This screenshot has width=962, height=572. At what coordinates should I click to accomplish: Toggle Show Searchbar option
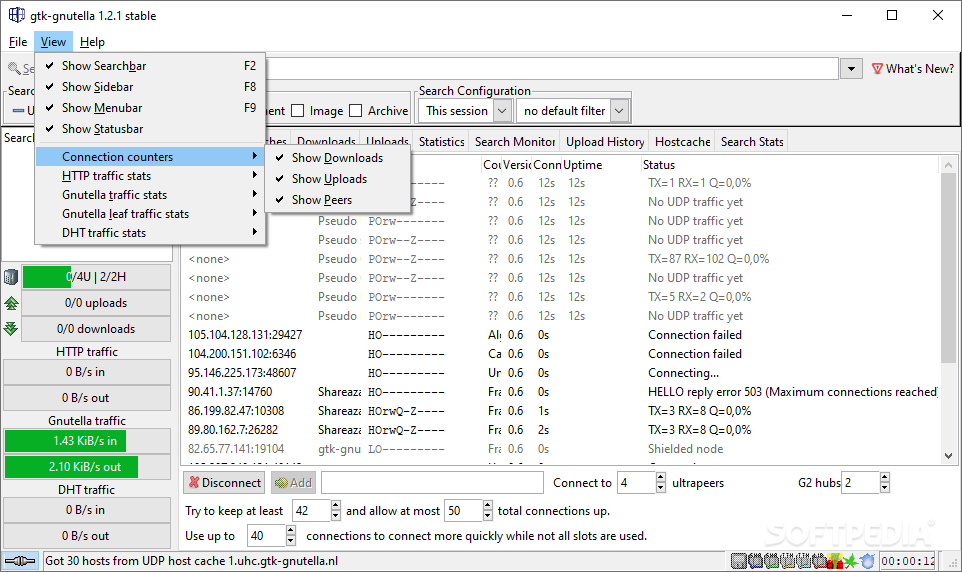150,66
